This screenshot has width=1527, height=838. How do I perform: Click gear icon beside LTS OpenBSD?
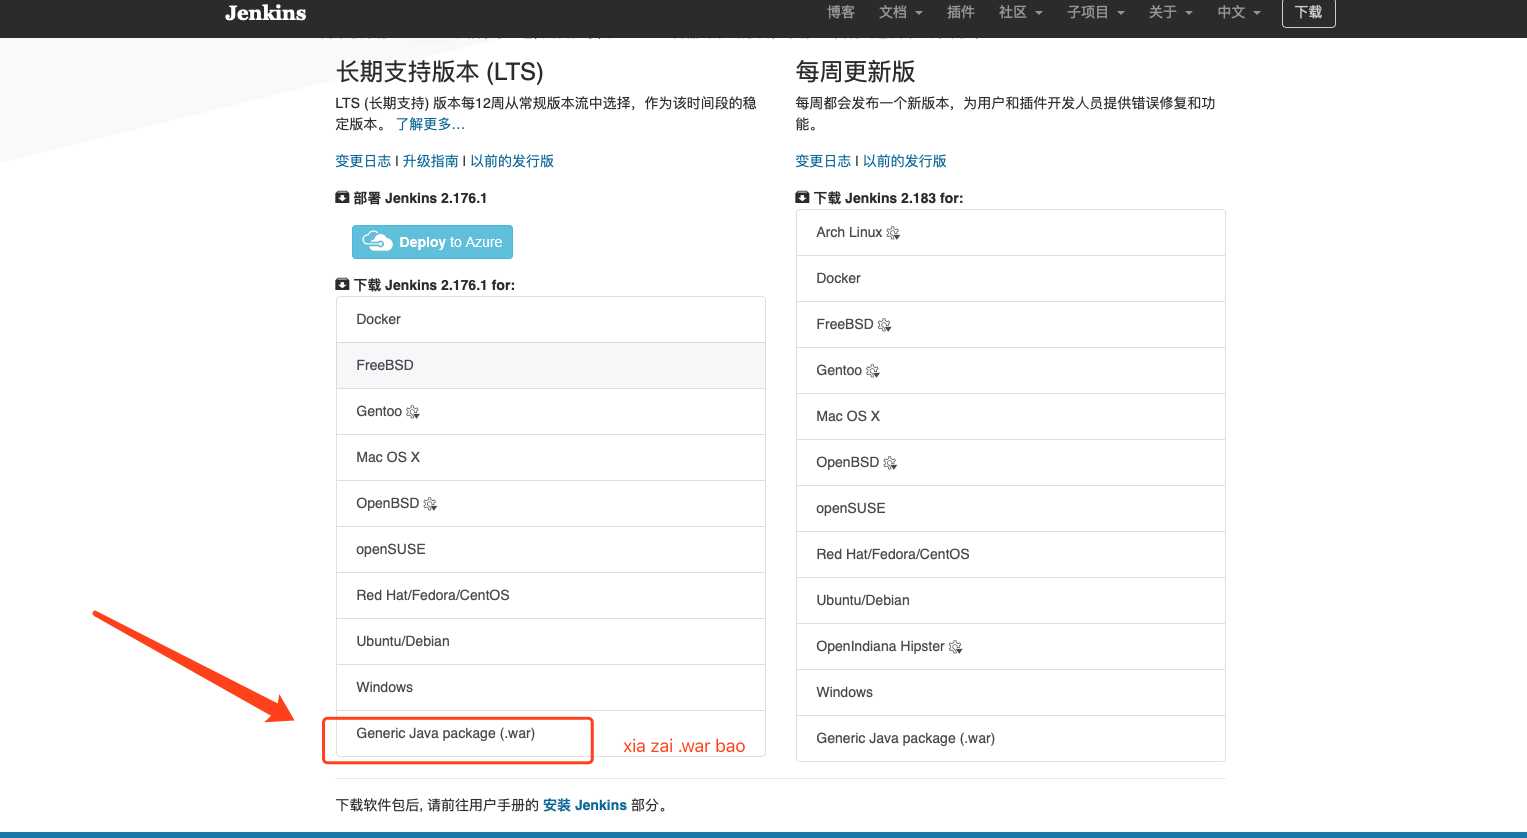click(430, 504)
